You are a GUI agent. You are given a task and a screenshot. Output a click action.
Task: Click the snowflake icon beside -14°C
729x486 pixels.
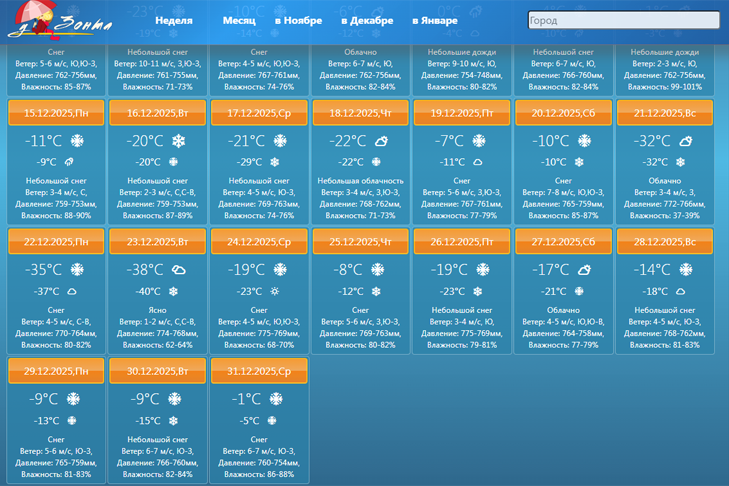click(x=686, y=270)
